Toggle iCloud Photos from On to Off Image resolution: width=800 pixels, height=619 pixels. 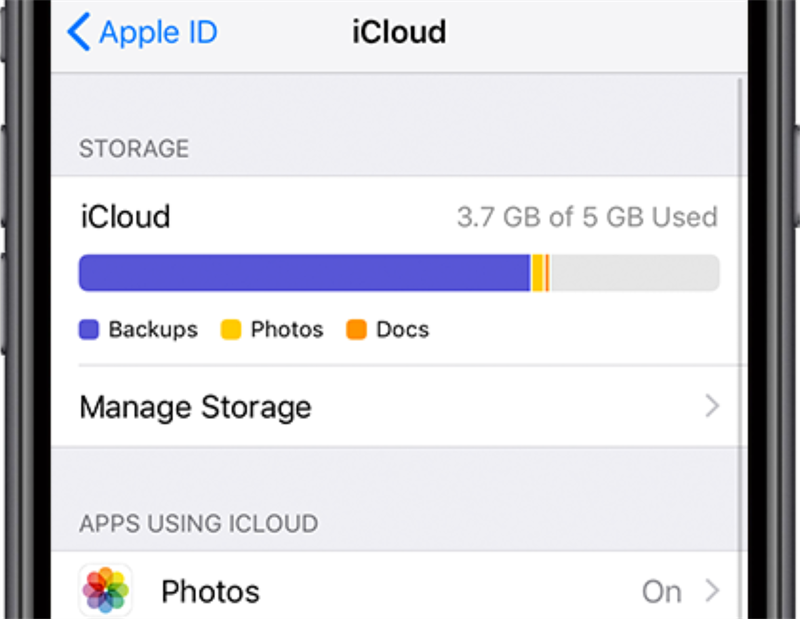[x=662, y=591]
